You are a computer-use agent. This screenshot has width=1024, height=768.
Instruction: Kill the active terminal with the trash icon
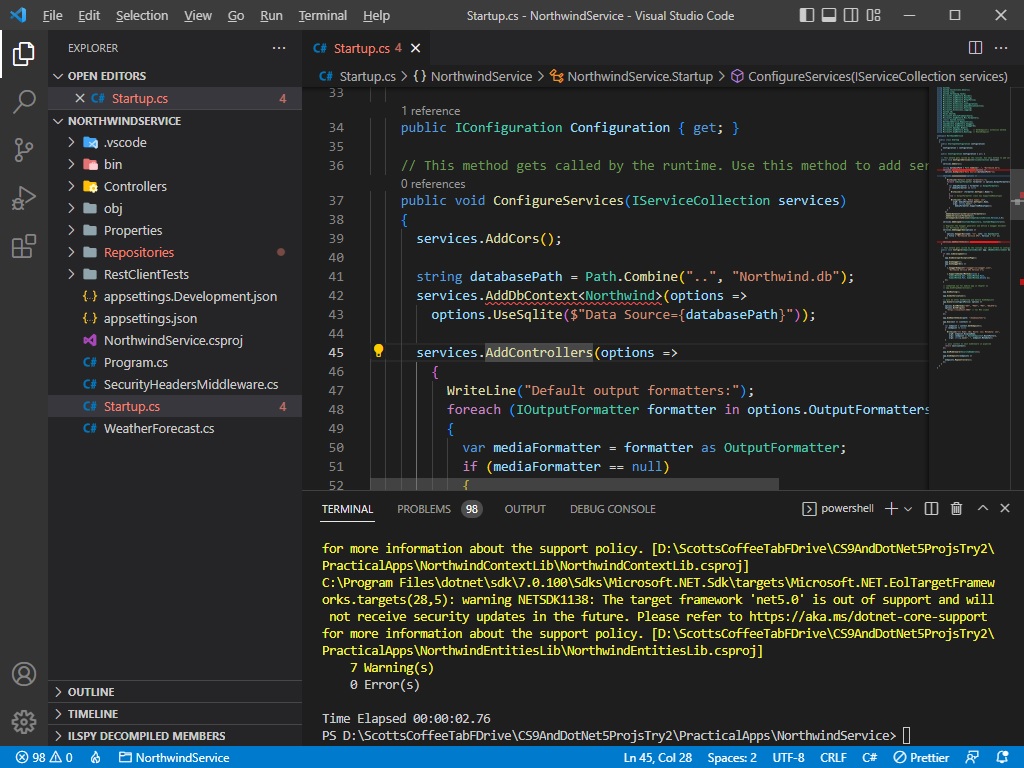[x=956, y=508]
